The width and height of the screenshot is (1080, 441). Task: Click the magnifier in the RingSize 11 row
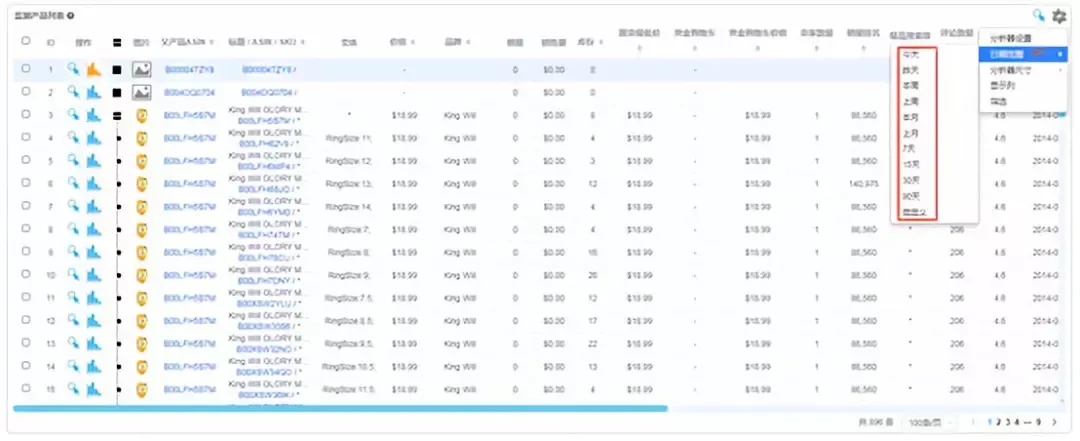[x=73, y=137]
